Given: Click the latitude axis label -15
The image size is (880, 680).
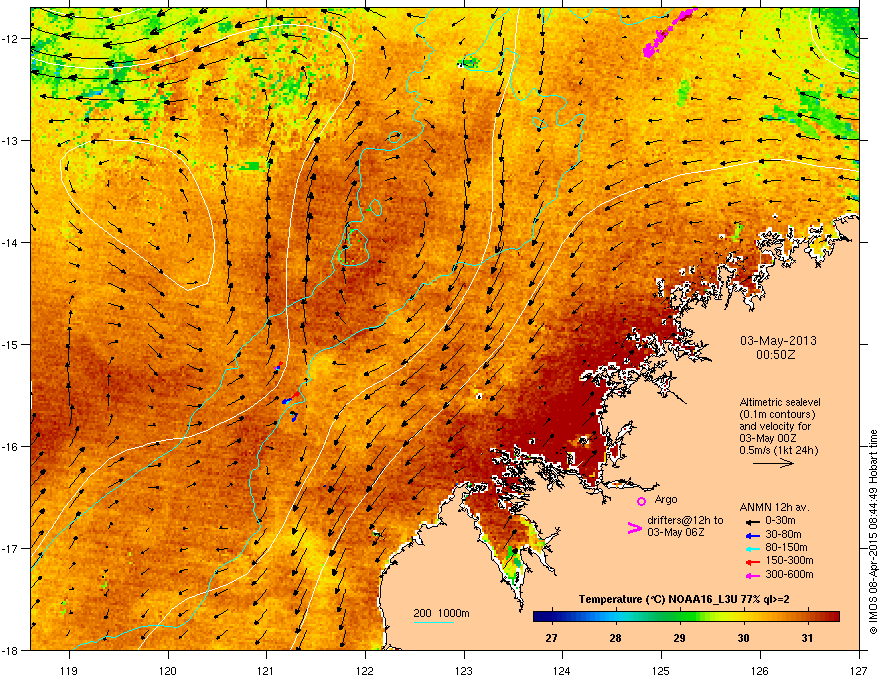Looking at the screenshot, I should (x=10, y=344).
